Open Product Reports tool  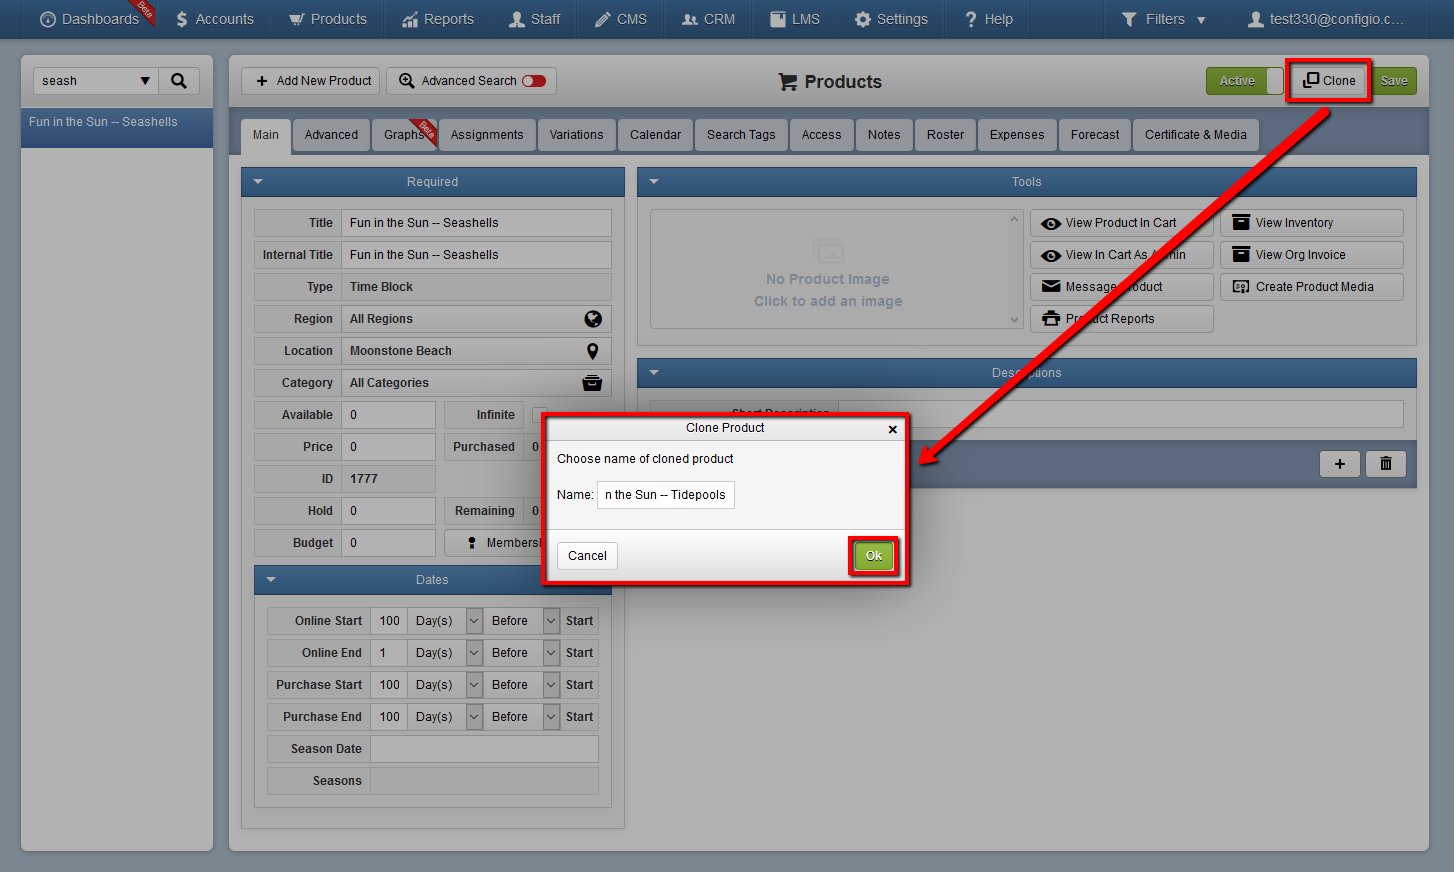[1122, 319]
